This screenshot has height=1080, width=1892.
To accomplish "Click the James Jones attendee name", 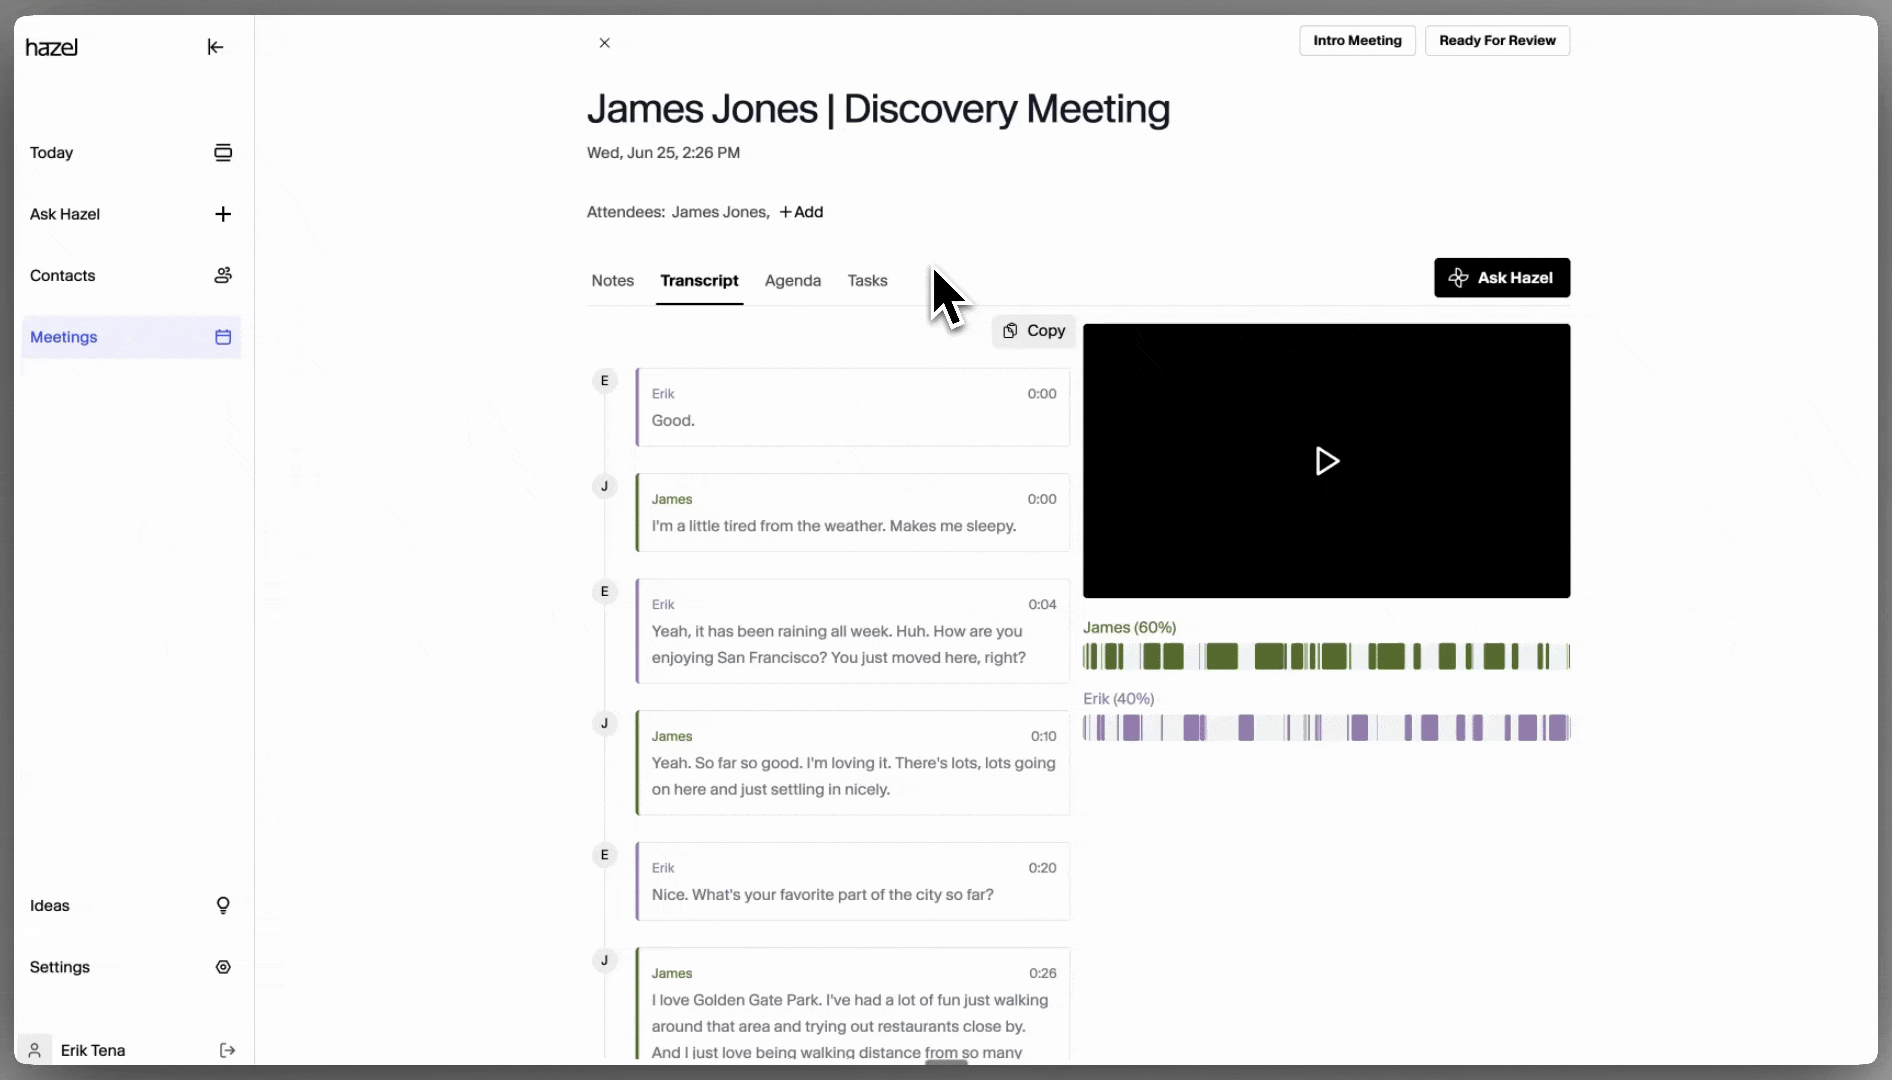I will coord(720,212).
